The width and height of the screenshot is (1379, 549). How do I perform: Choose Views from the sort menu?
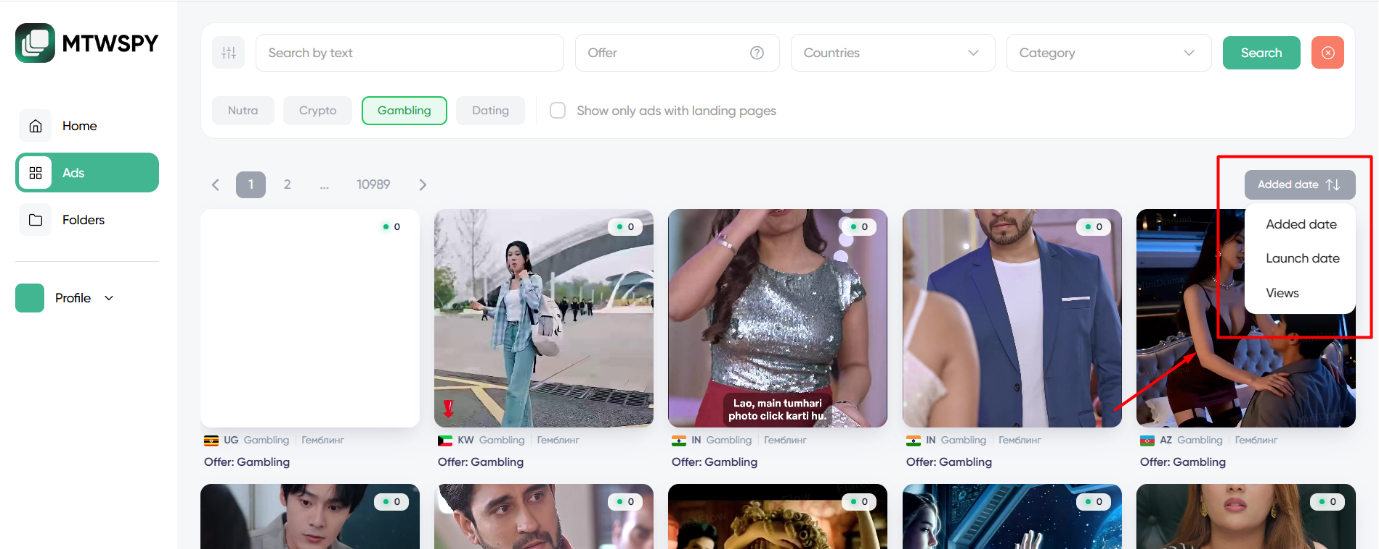(1282, 293)
